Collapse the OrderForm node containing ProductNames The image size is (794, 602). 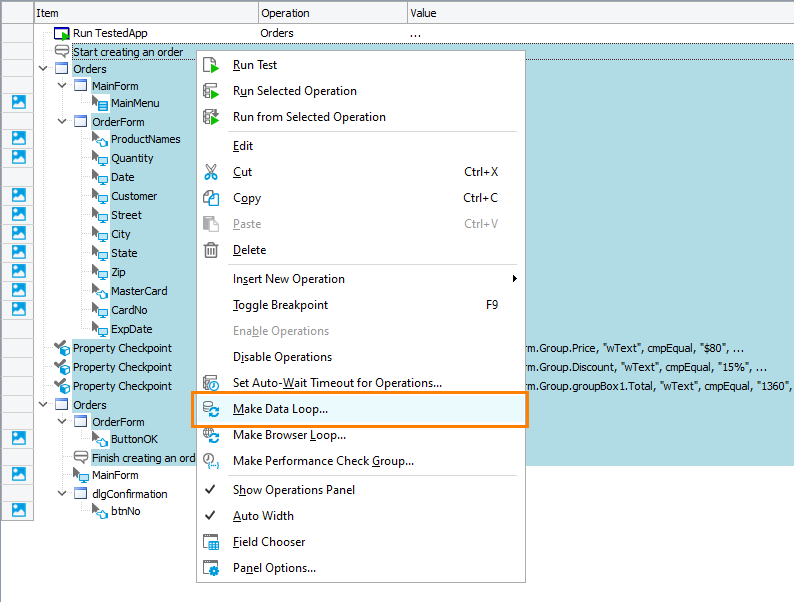[61, 122]
